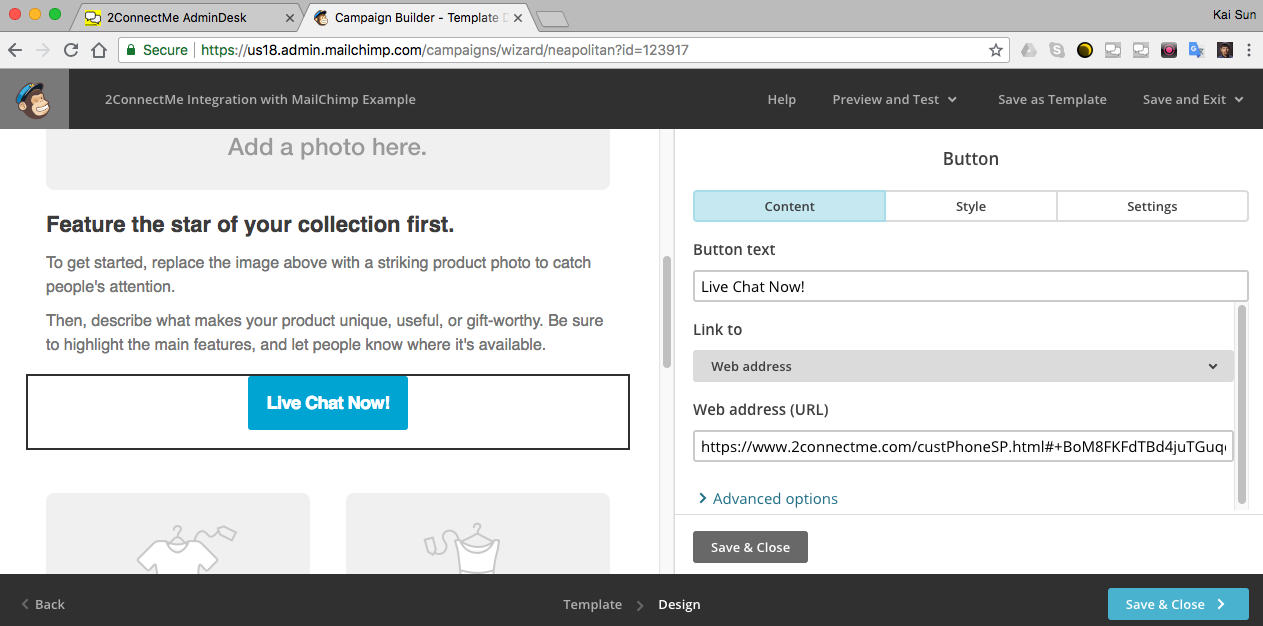Click the Button panel vertical scrollbar
The image size is (1263, 626).
point(1242,404)
